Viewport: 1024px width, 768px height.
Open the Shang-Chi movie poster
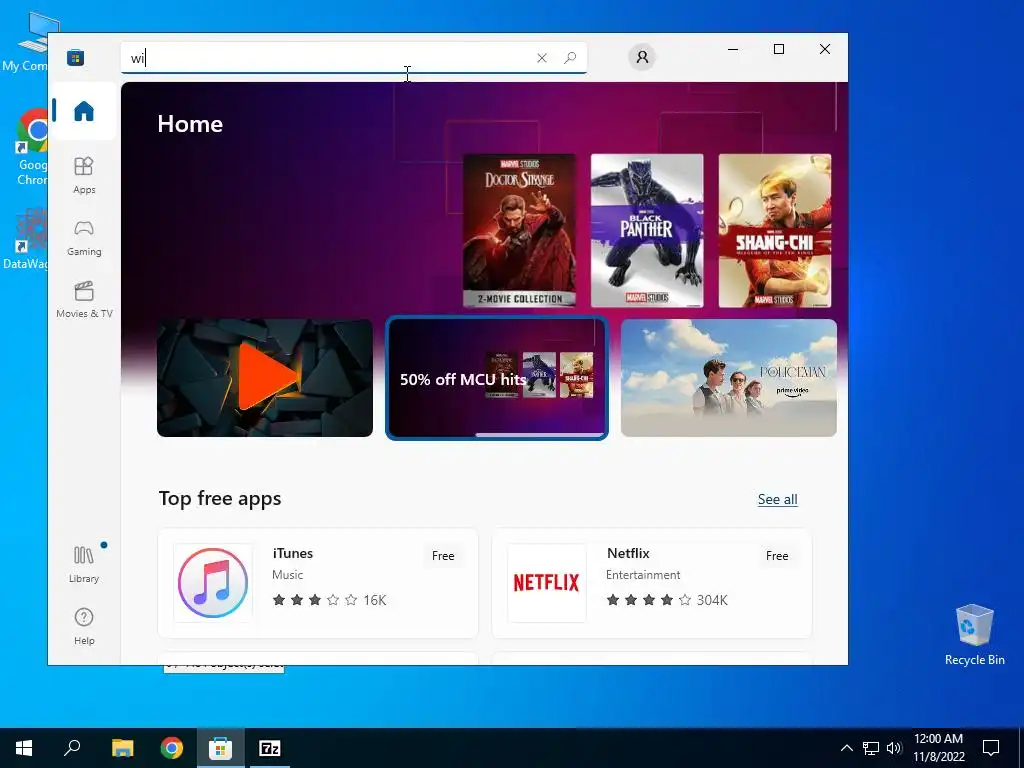[x=775, y=231]
